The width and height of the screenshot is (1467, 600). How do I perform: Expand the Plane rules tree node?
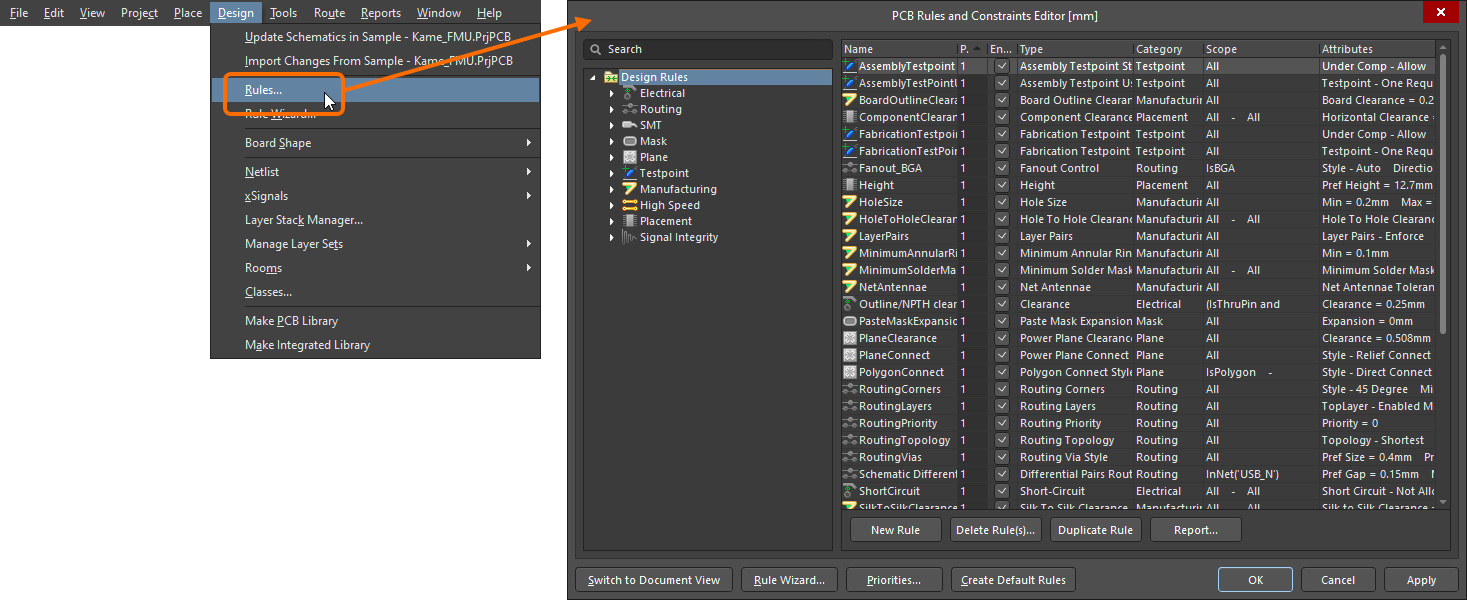pyautogui.click(x=612, y=157)
